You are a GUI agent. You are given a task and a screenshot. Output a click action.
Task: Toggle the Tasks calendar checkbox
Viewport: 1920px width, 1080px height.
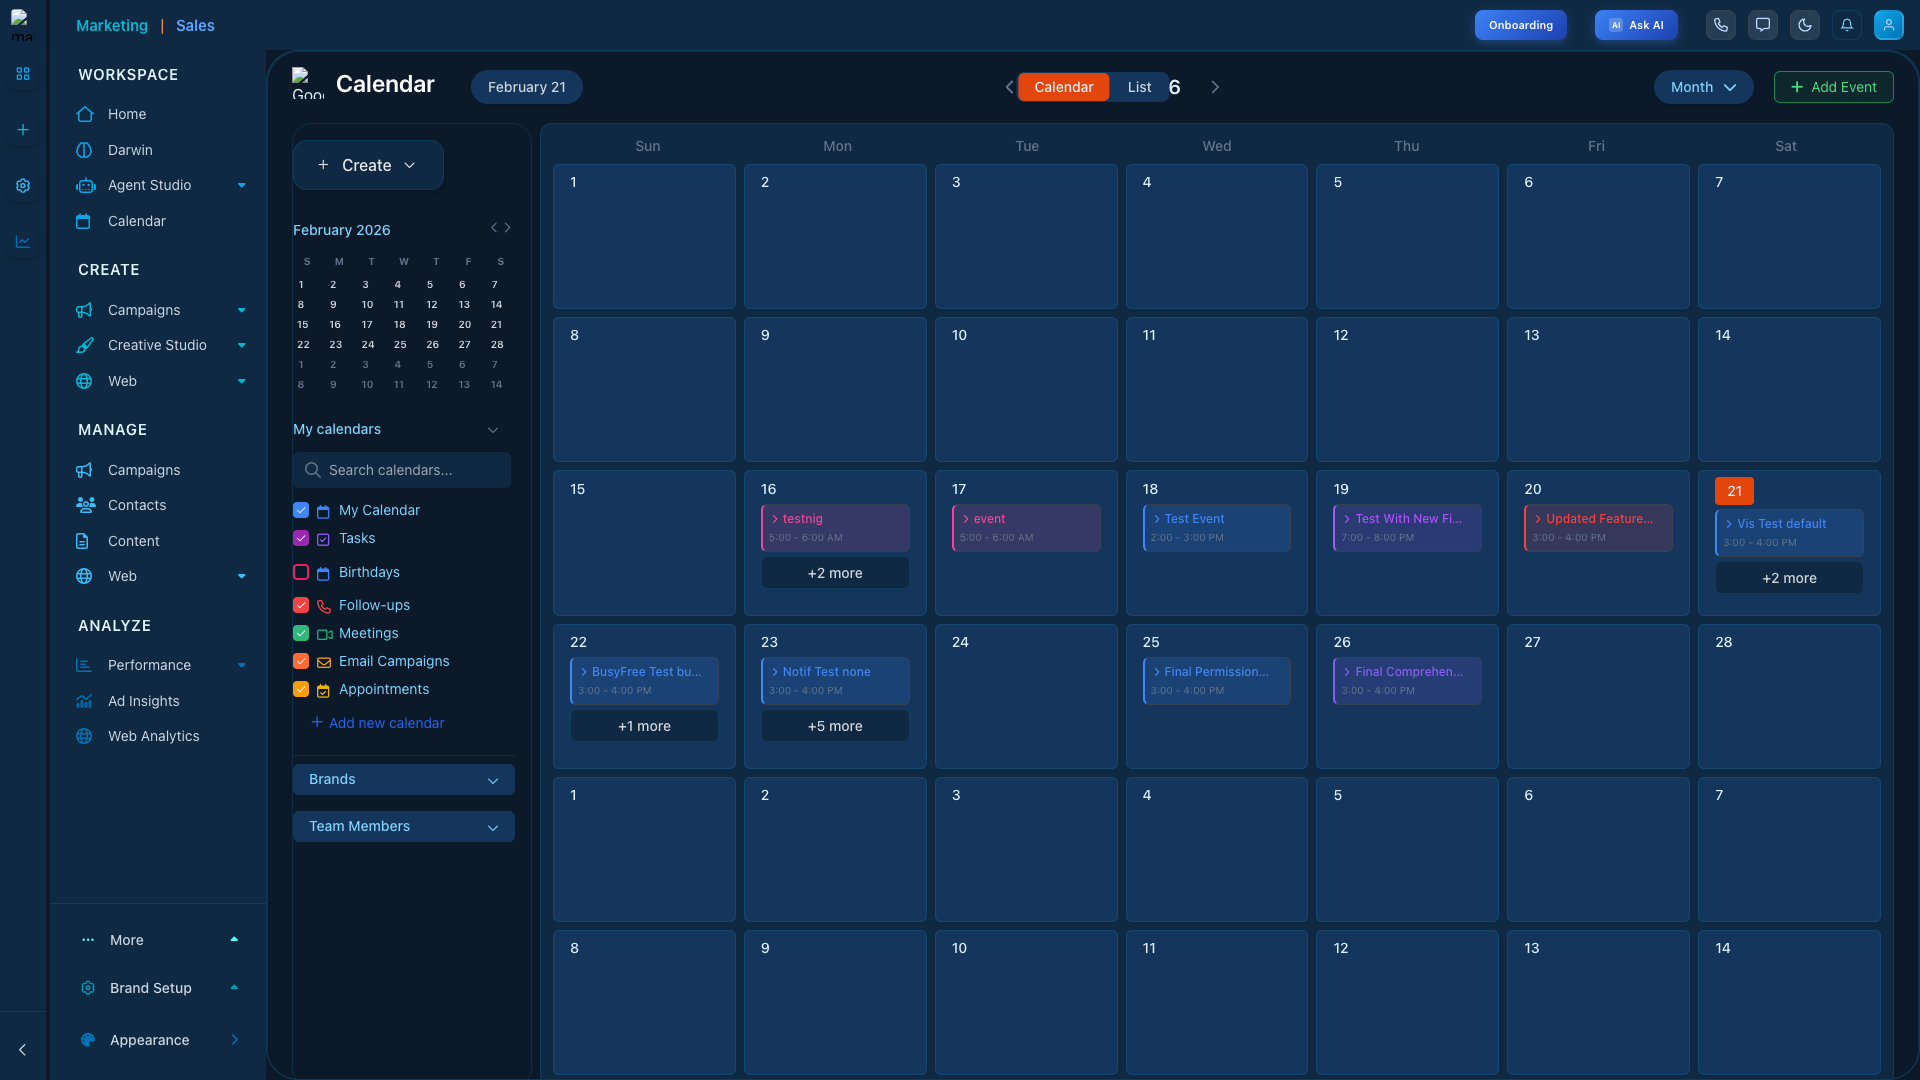coord(301,538)
